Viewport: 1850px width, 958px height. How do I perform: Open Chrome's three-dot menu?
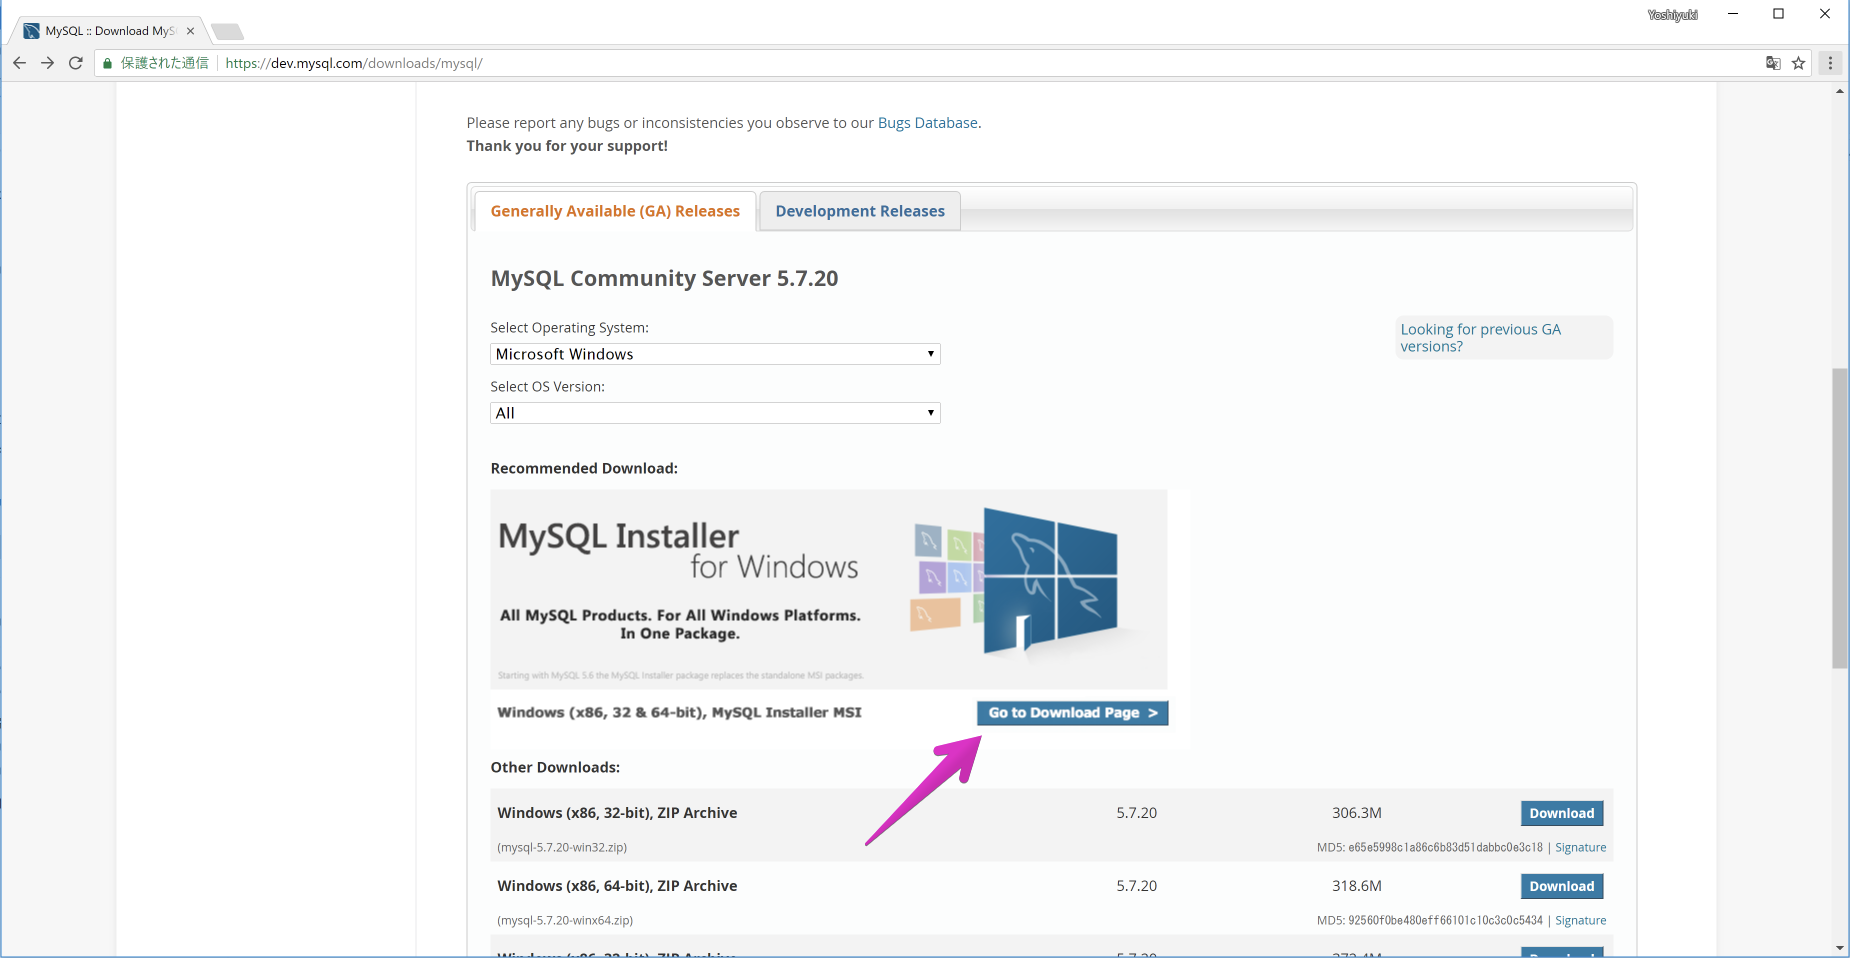[x=1830, y=63]
